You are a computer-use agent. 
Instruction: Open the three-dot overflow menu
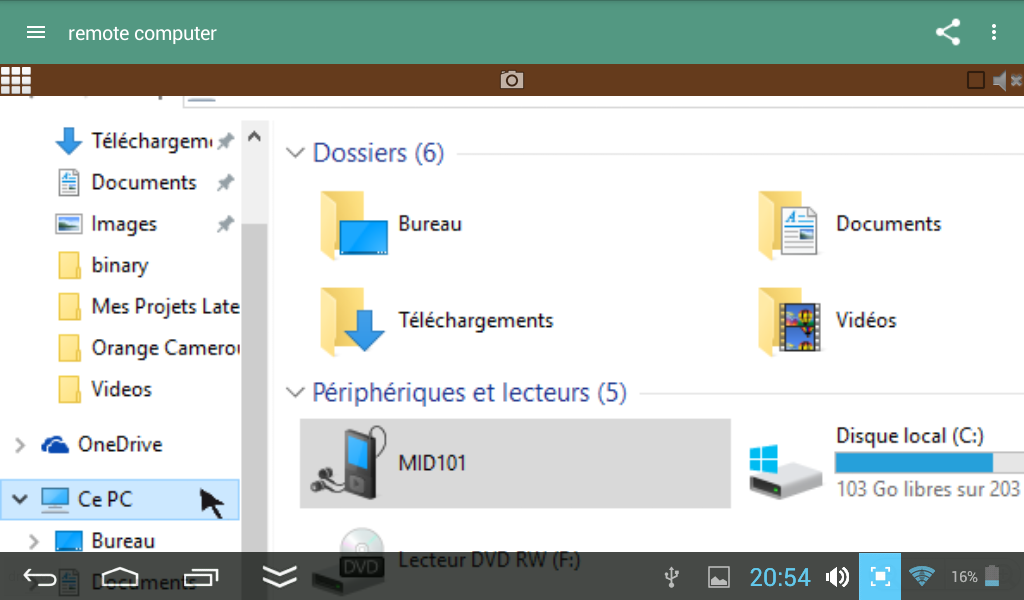[993, 32]
